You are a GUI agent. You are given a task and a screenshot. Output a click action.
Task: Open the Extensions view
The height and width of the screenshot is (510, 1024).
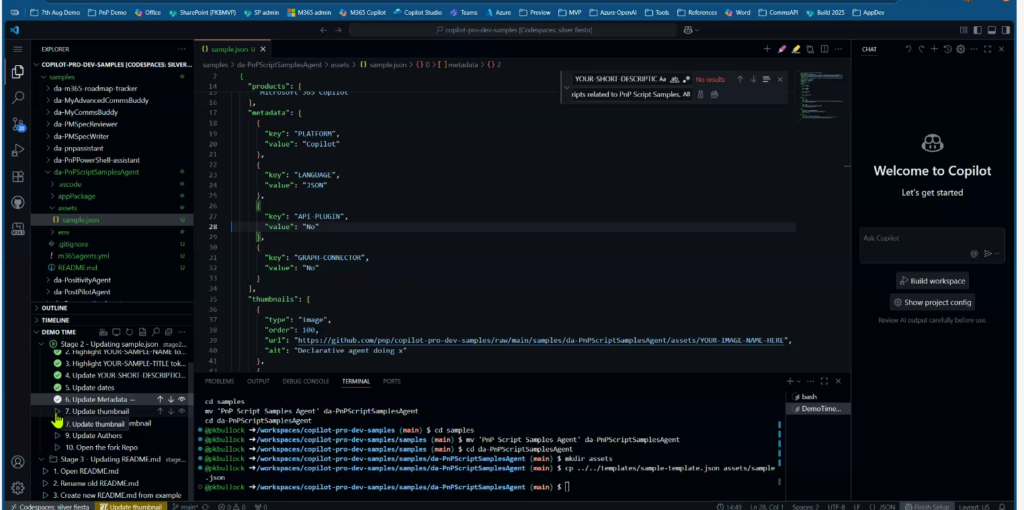18,176
